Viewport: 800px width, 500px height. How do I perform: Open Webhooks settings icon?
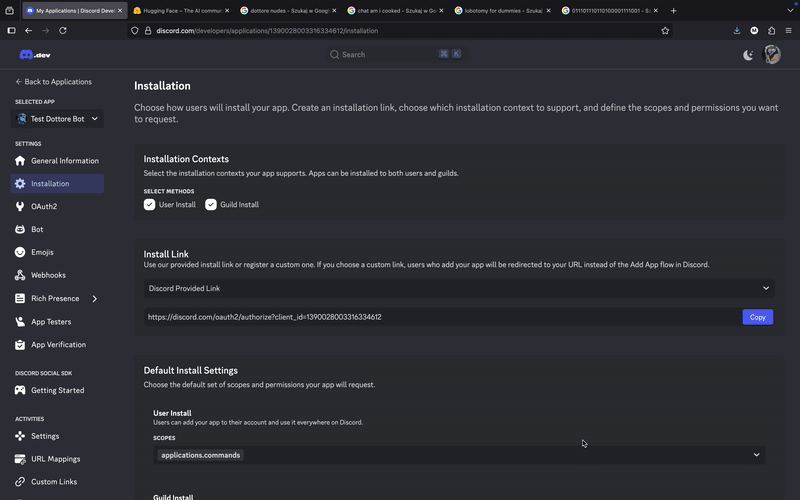tap(21, 275)
